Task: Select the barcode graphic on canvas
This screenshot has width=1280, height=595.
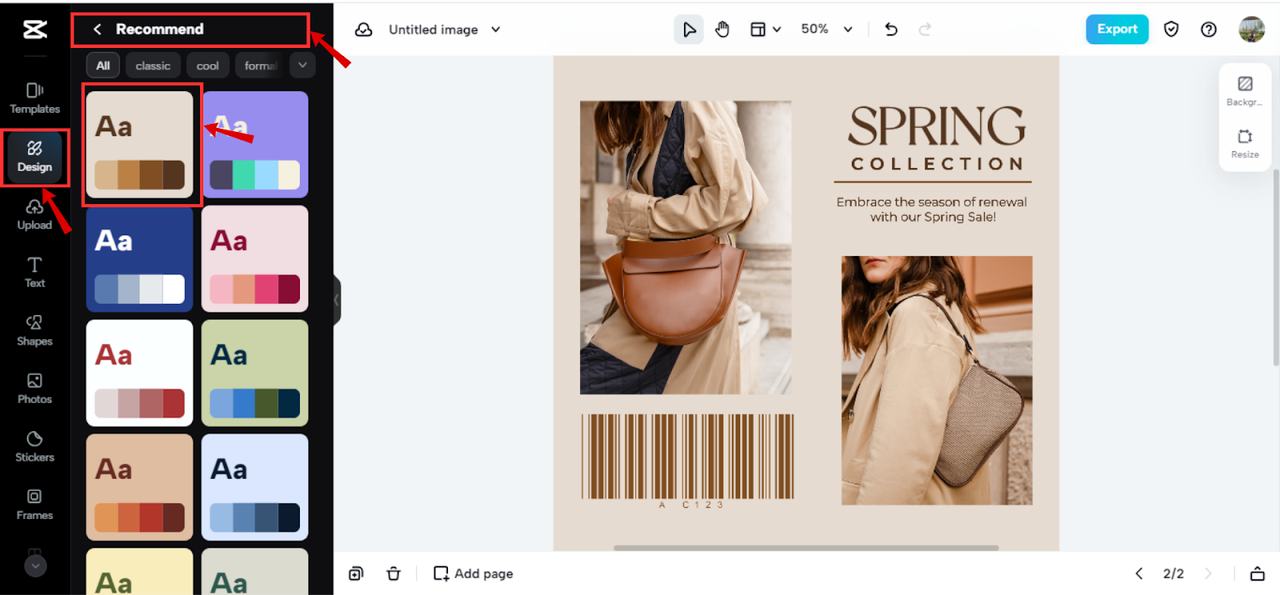Action: [687, 456]
